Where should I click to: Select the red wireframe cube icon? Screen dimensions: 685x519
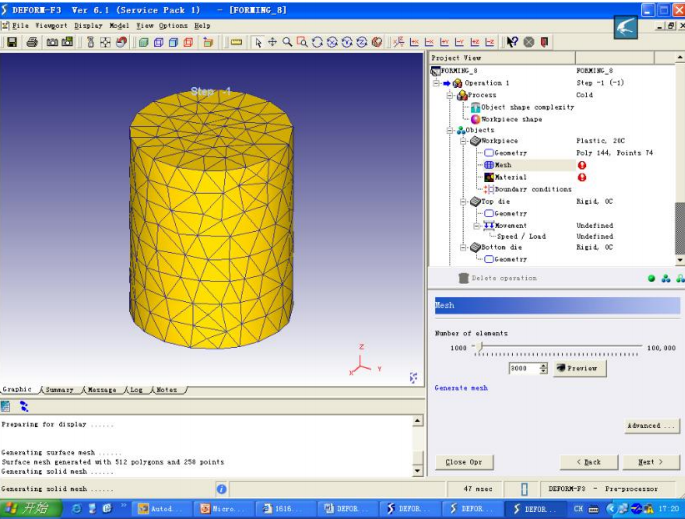point(188,42)
